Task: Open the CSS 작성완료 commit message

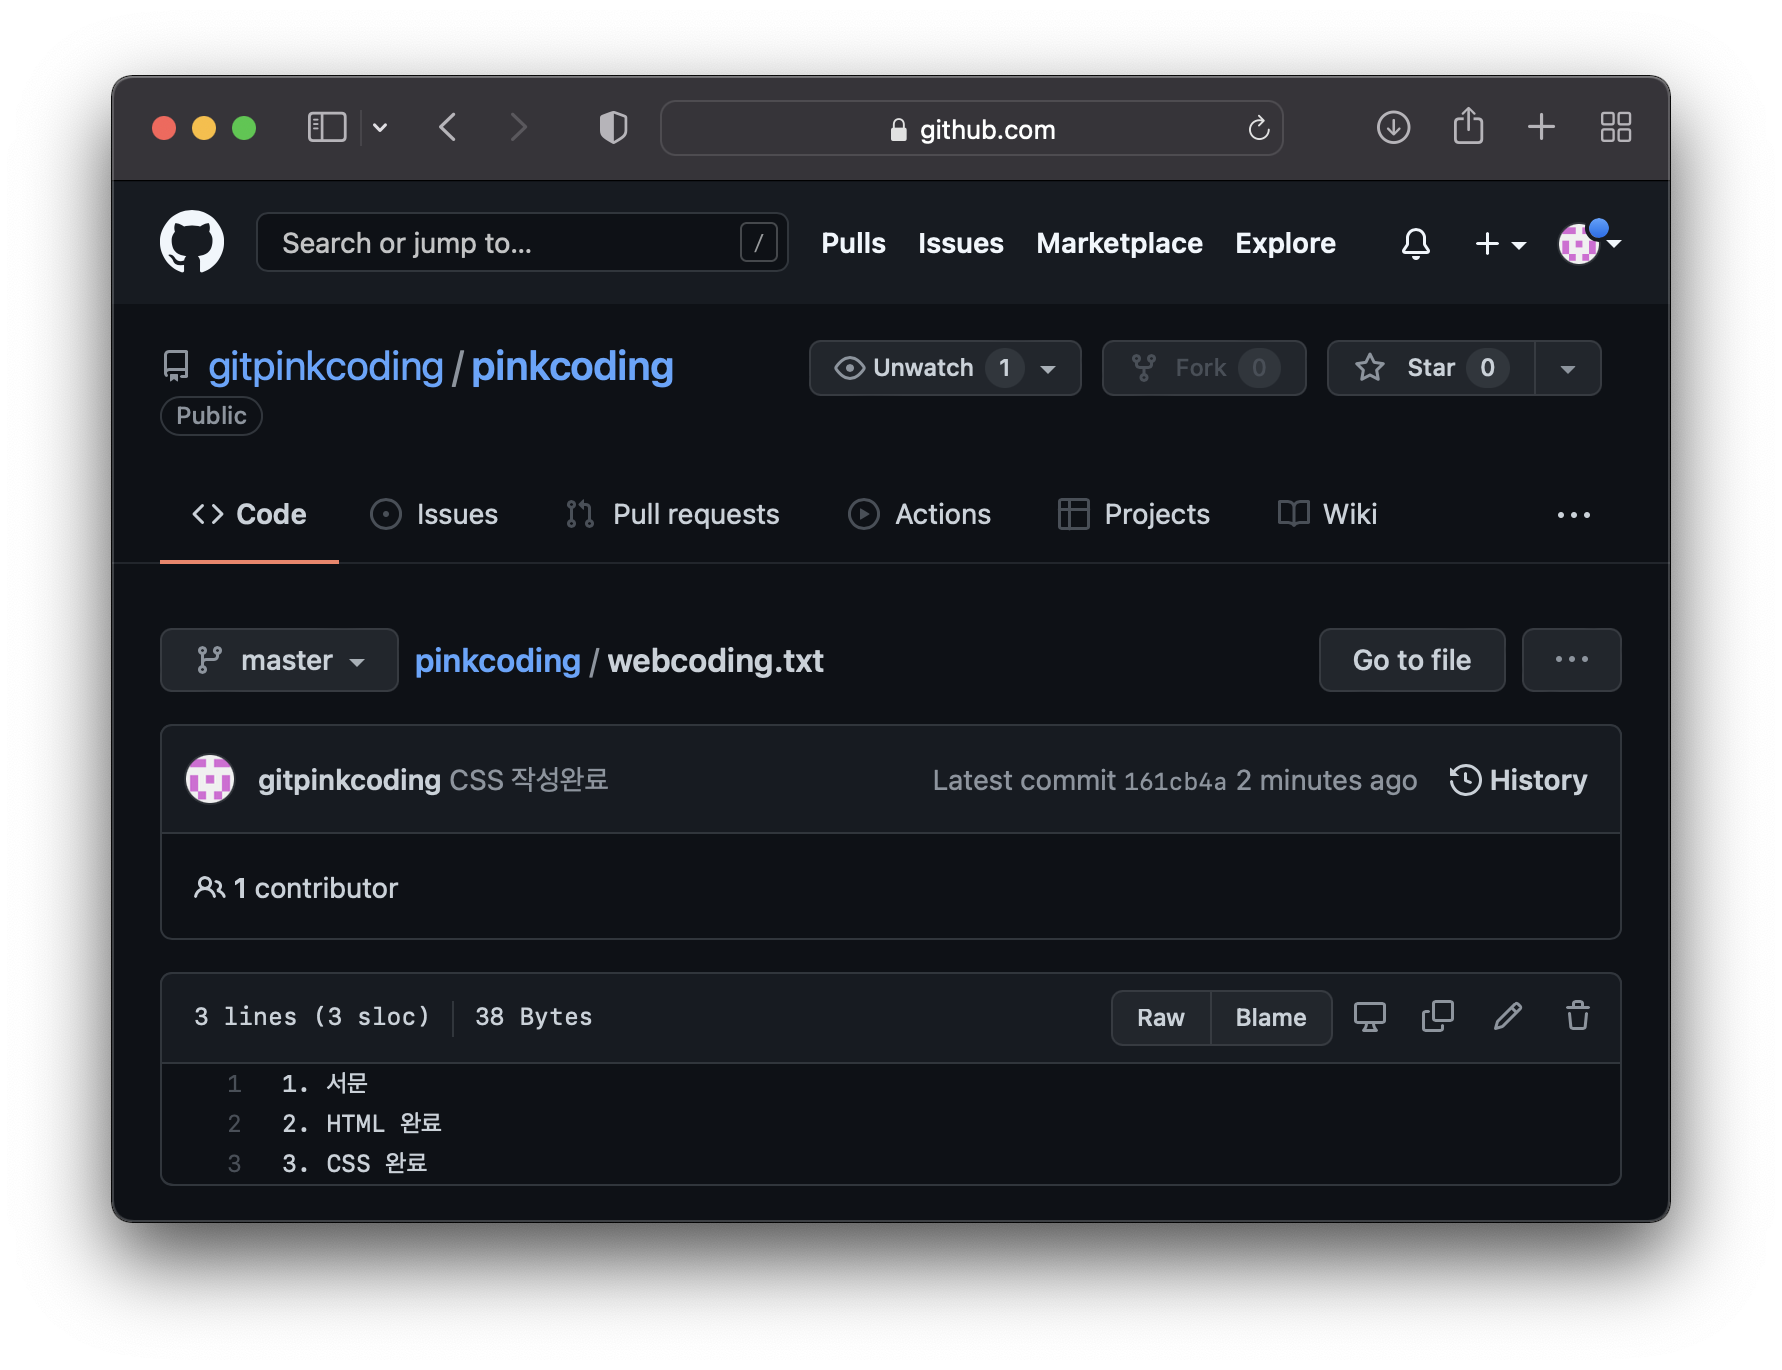Action: point(529,780)
